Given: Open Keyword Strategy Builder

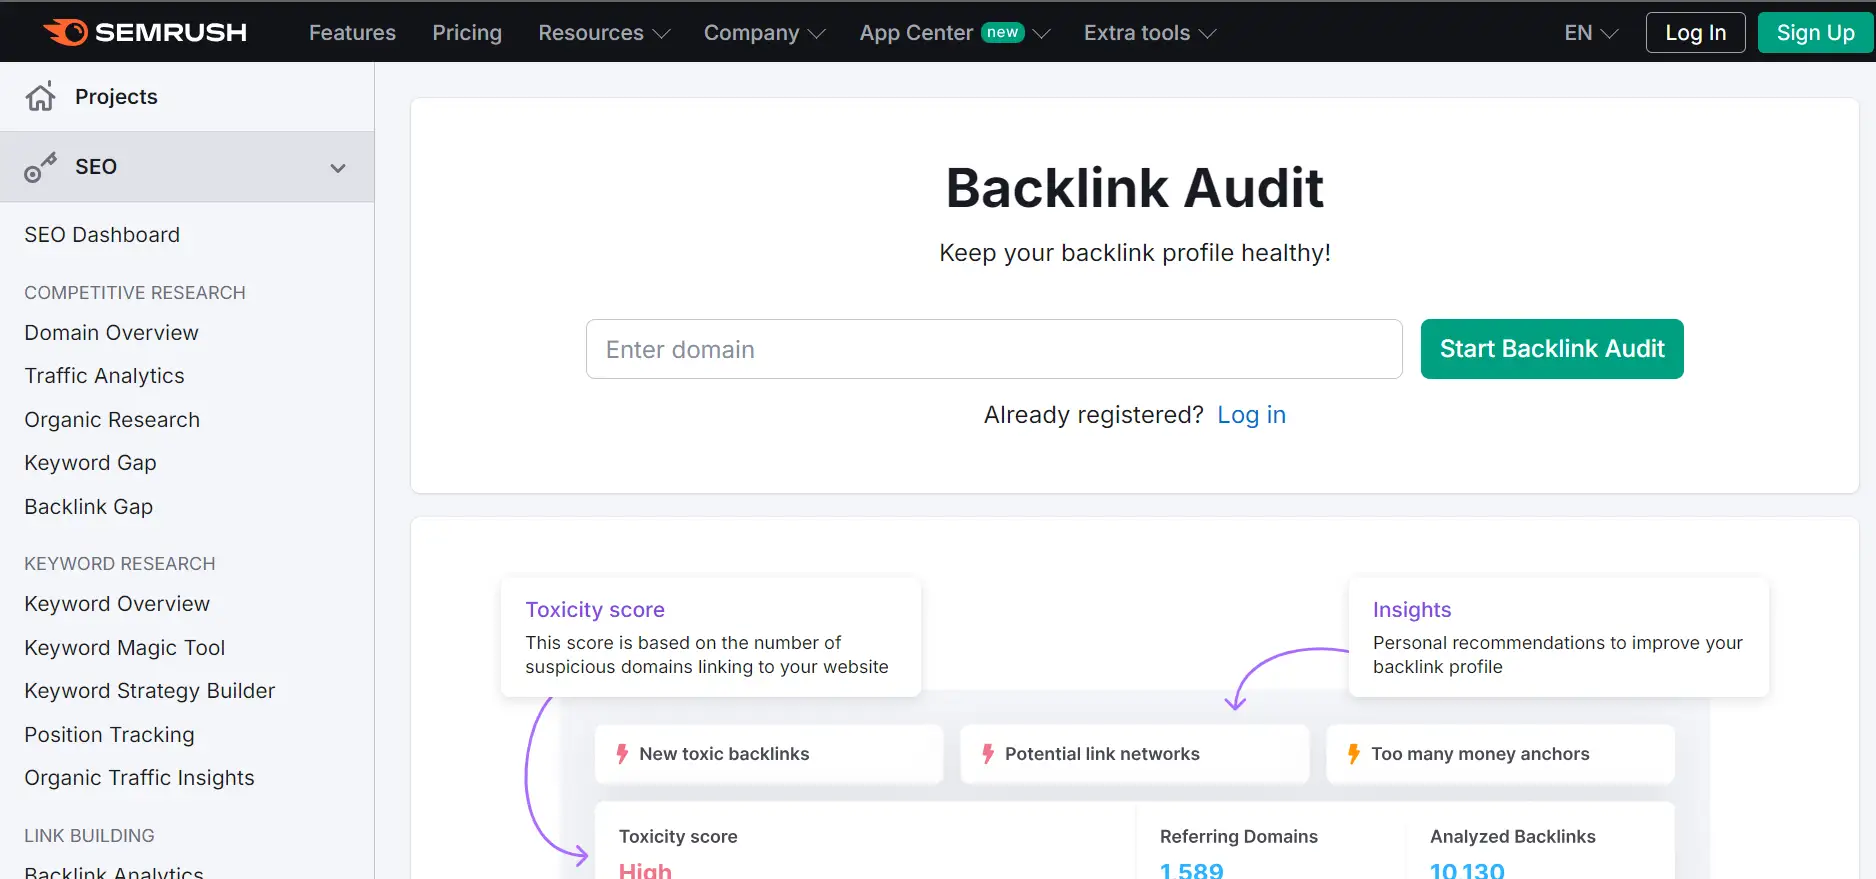Looking at the screenshot, I should click(x=149, y=691).
